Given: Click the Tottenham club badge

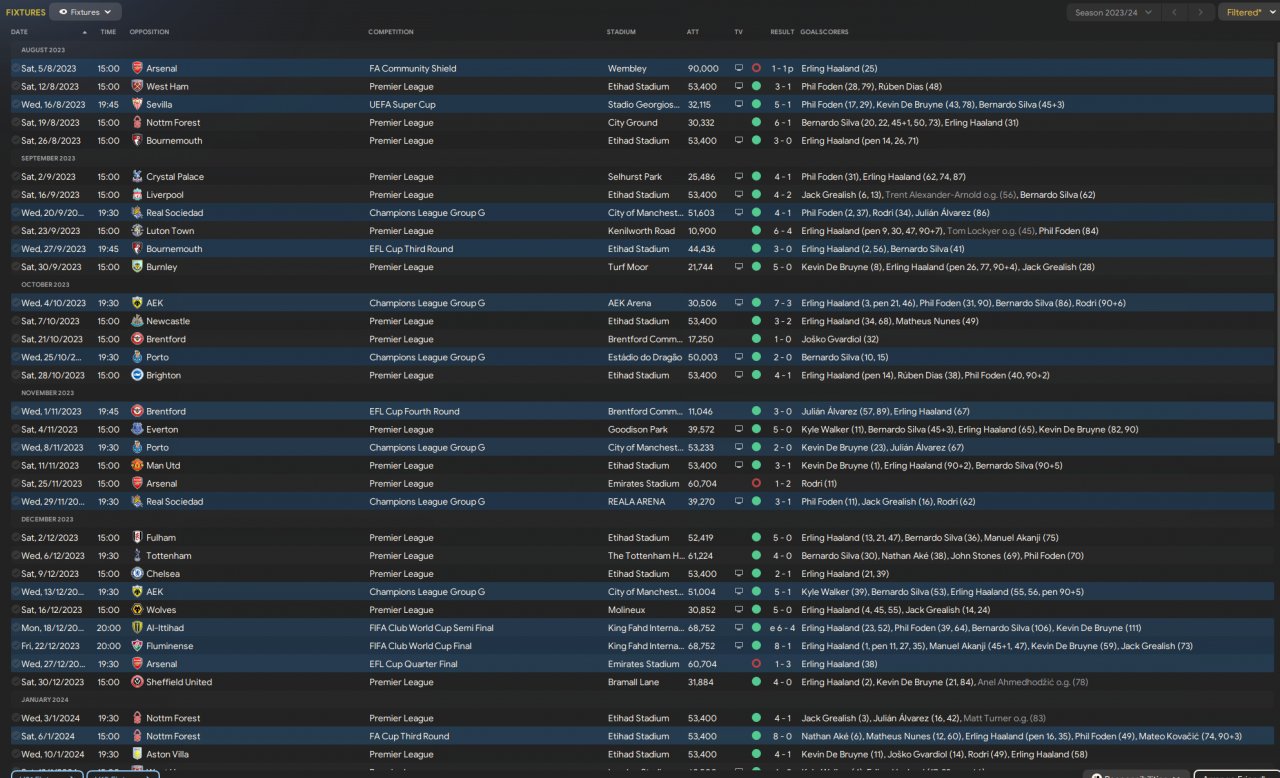Looking at the screenshot, I should click(x=137, y=555).
